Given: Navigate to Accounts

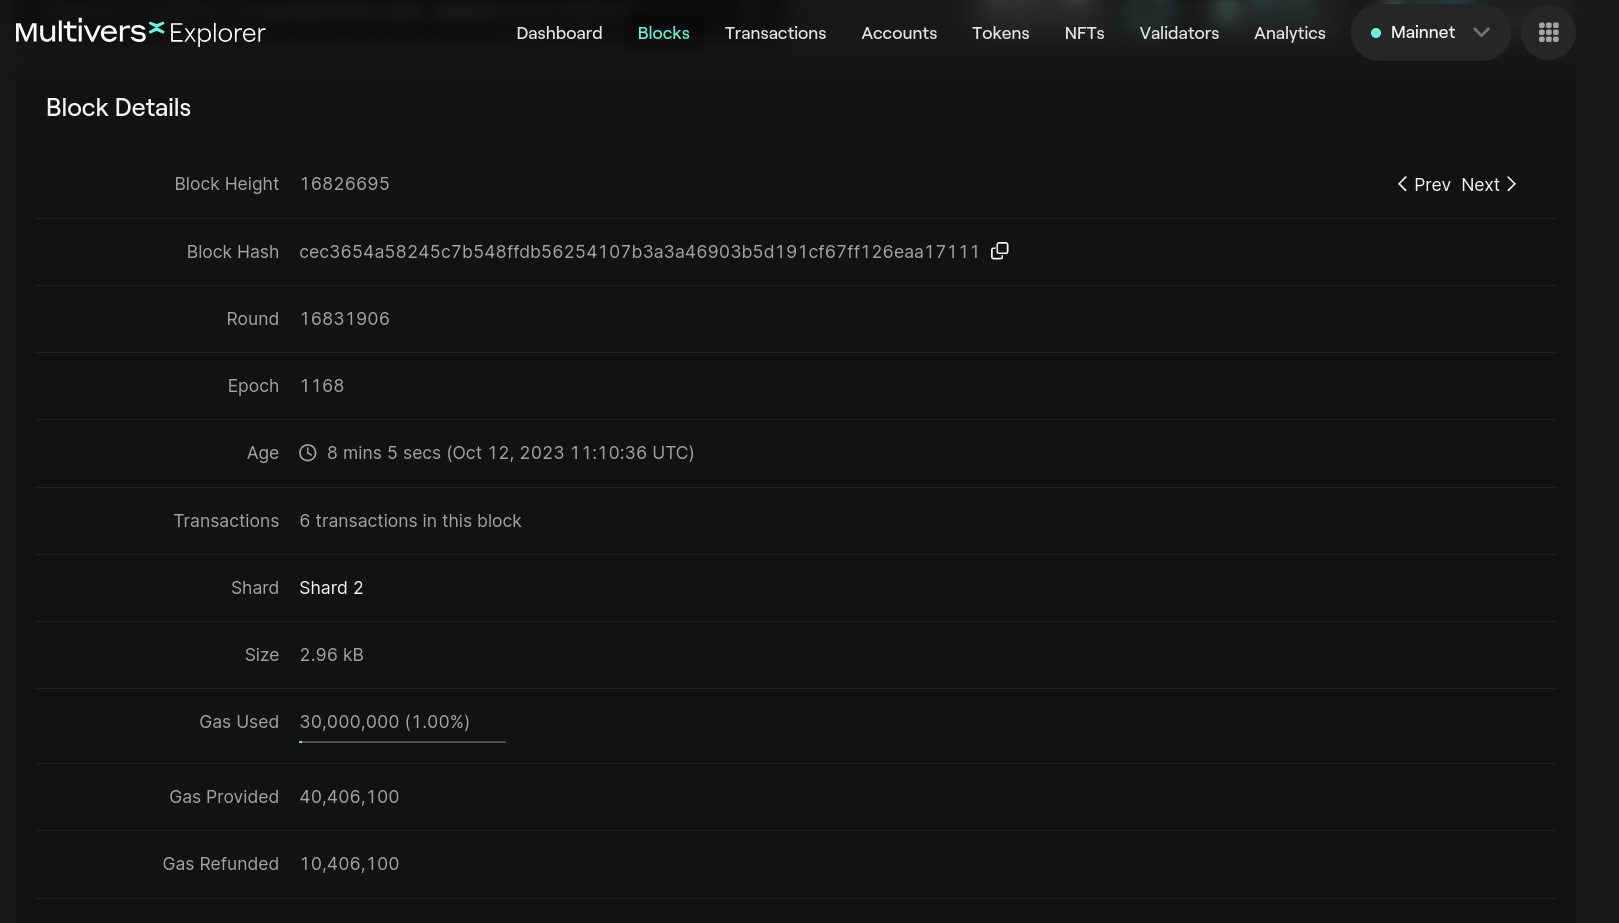Looking at the screenshot, I should click(899, 33).
